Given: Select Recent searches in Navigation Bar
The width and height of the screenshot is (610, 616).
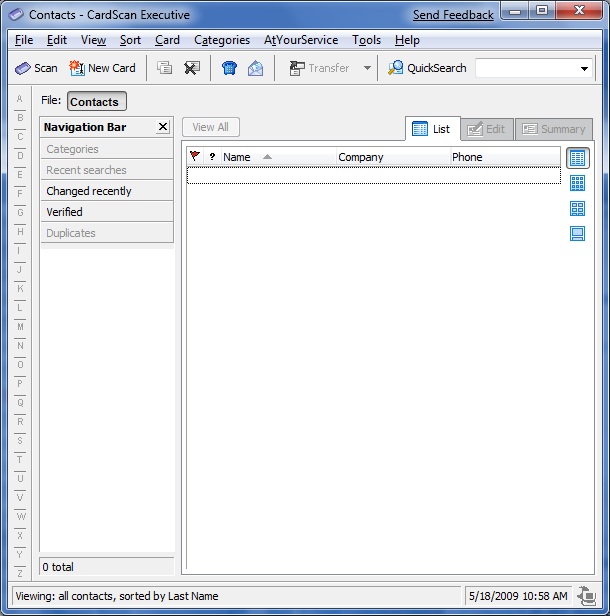Looking at the screenshot, I should [107, 170].
